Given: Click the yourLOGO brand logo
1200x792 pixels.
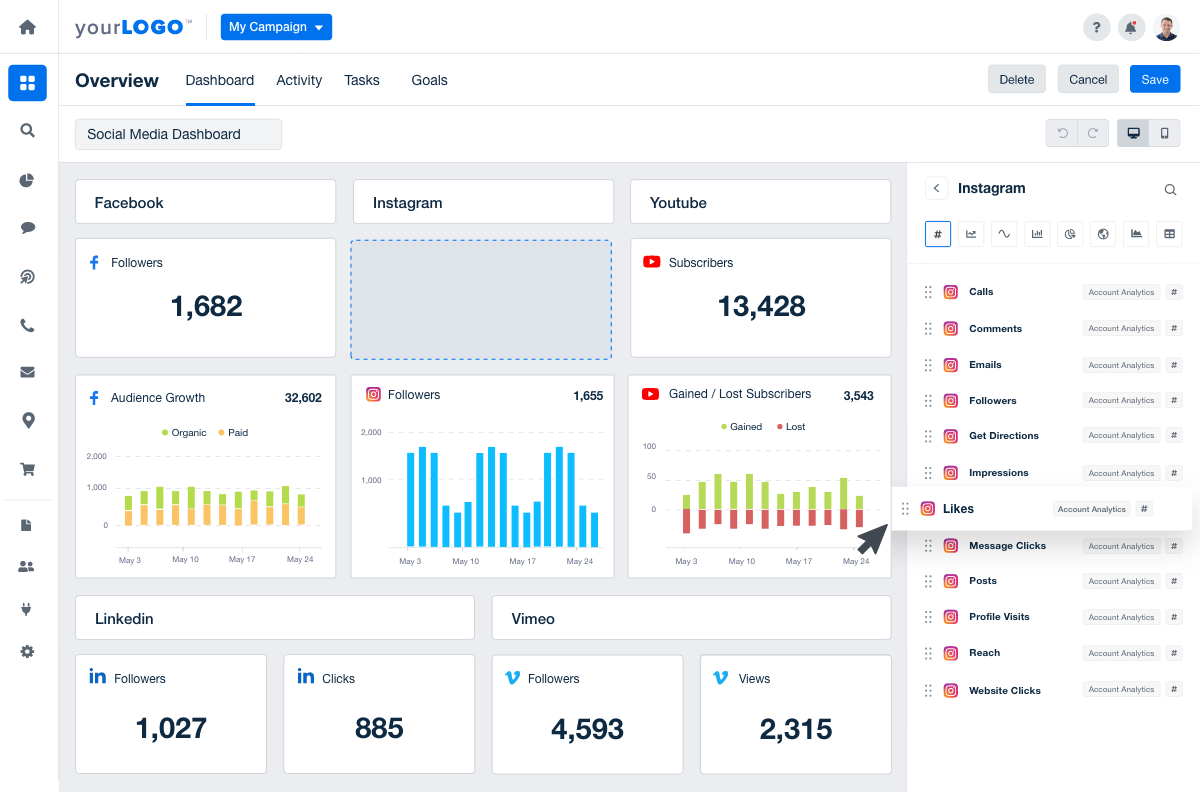Looking at the screenshot, I should 133,27.
